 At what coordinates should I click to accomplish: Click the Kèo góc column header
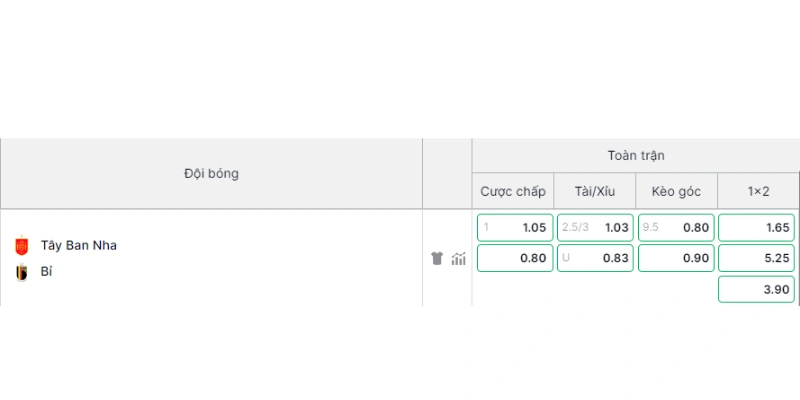[676, 191]
